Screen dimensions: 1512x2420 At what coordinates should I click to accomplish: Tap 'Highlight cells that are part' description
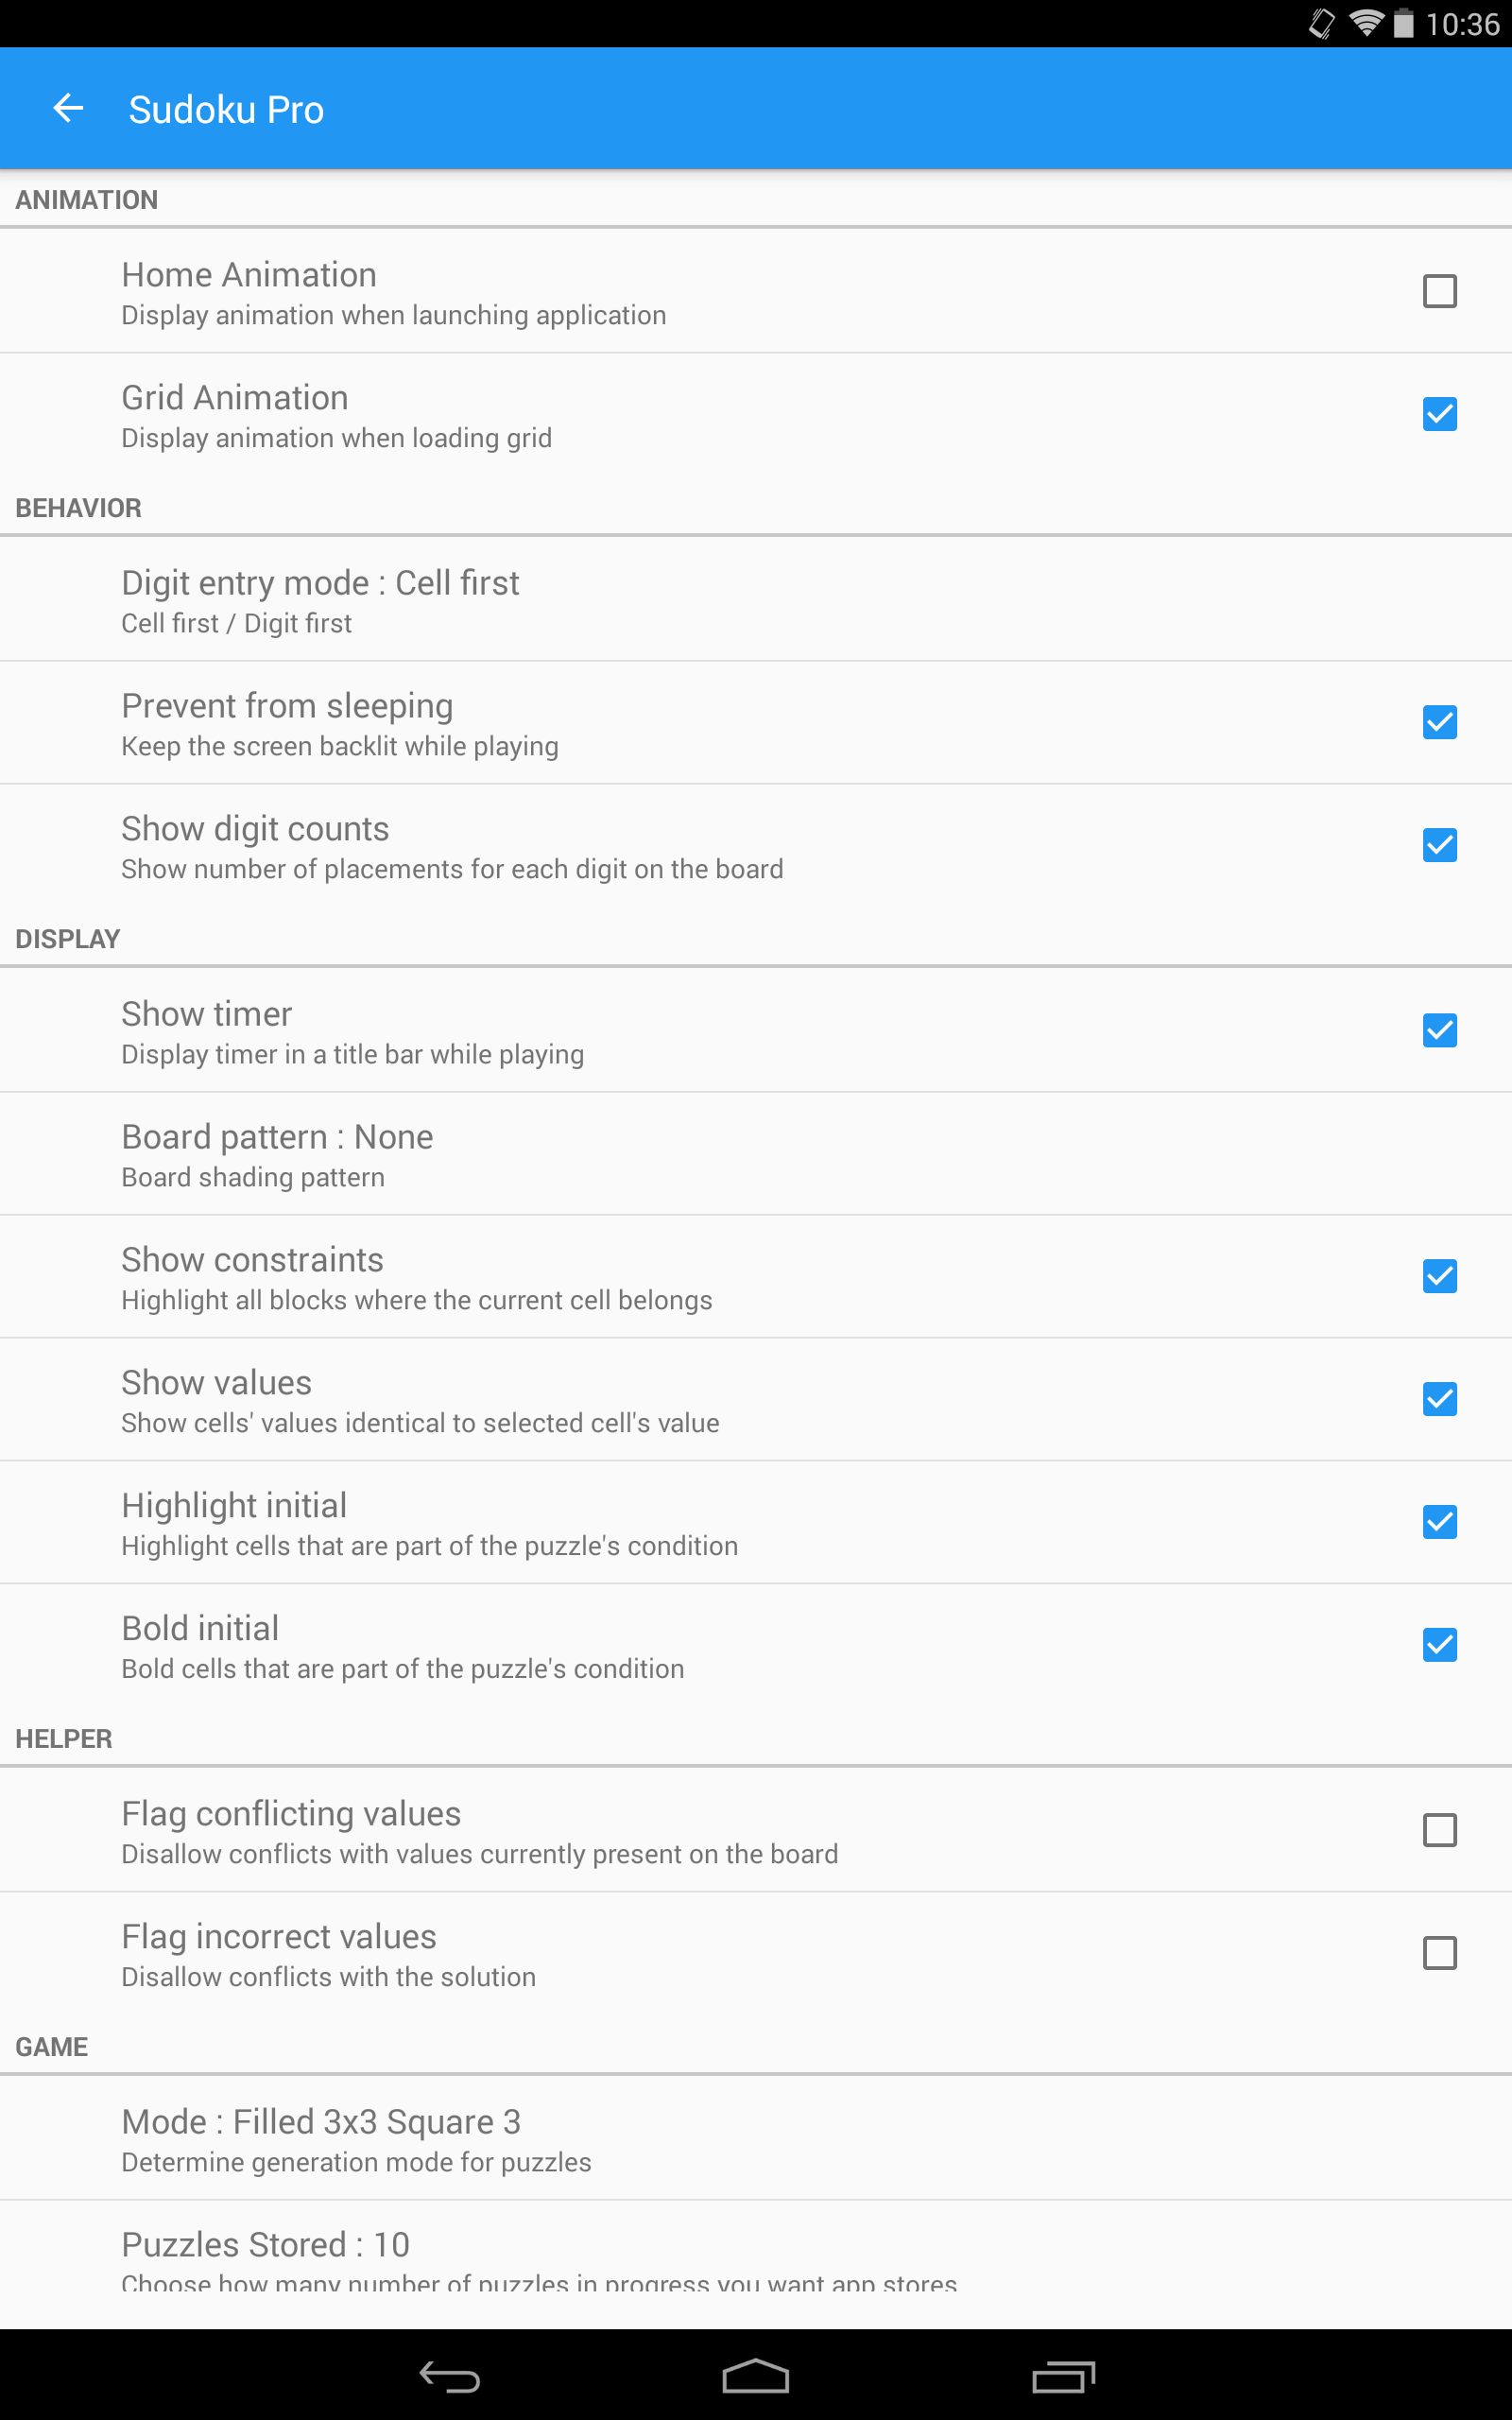(430, 1546)
